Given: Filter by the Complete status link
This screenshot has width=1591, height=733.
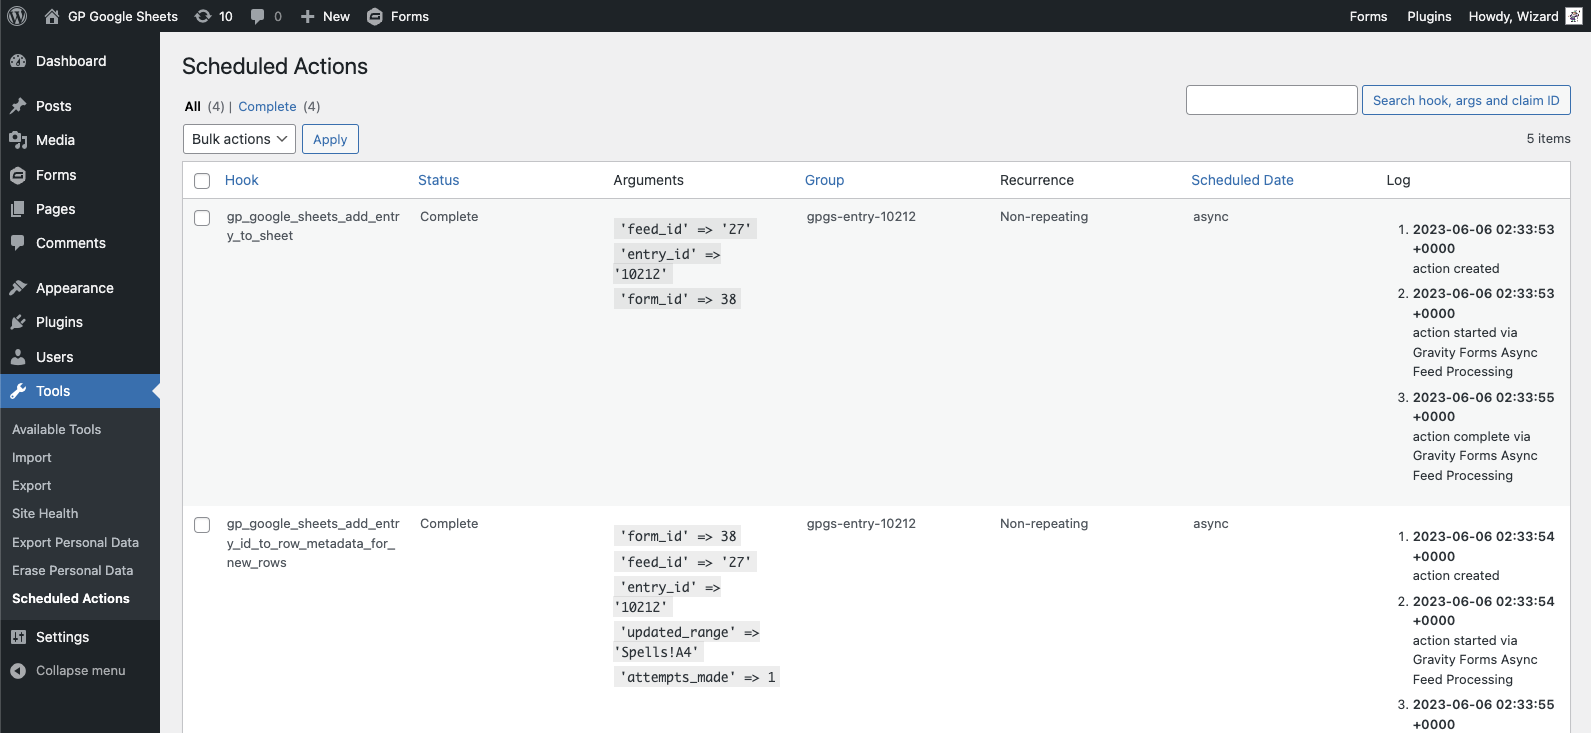Looking at the screenshot, I should point(267,106).
